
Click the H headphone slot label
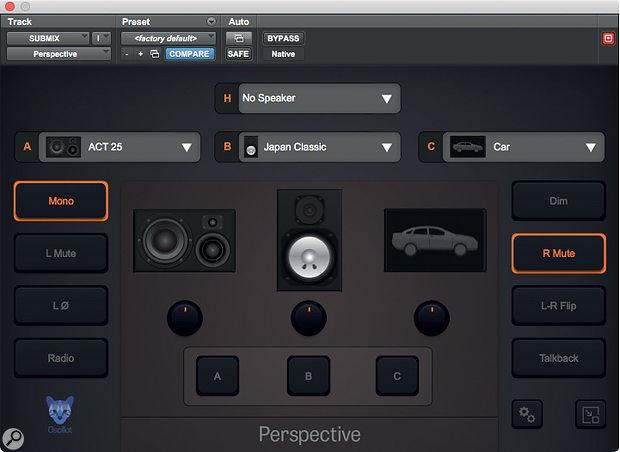tap(227, 98)
